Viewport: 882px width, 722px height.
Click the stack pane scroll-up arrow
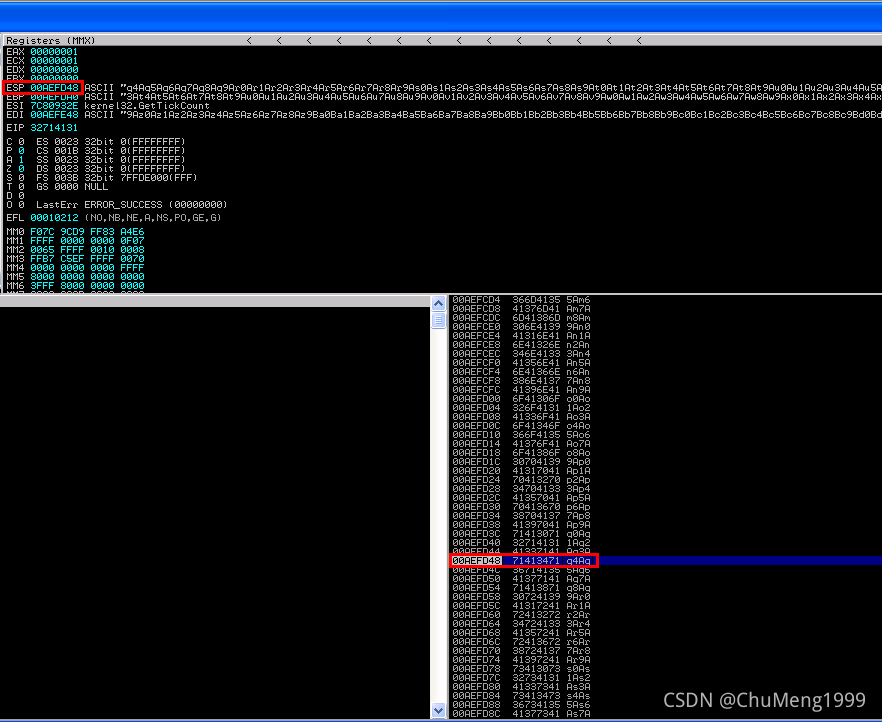(438, 304)
